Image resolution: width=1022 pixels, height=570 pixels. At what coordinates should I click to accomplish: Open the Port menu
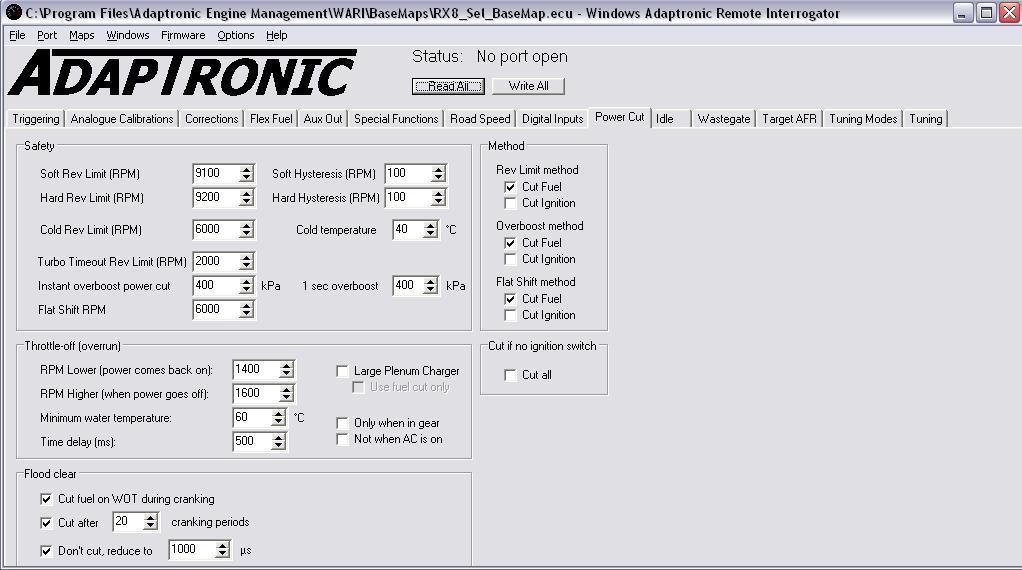[x=47, y=35]
